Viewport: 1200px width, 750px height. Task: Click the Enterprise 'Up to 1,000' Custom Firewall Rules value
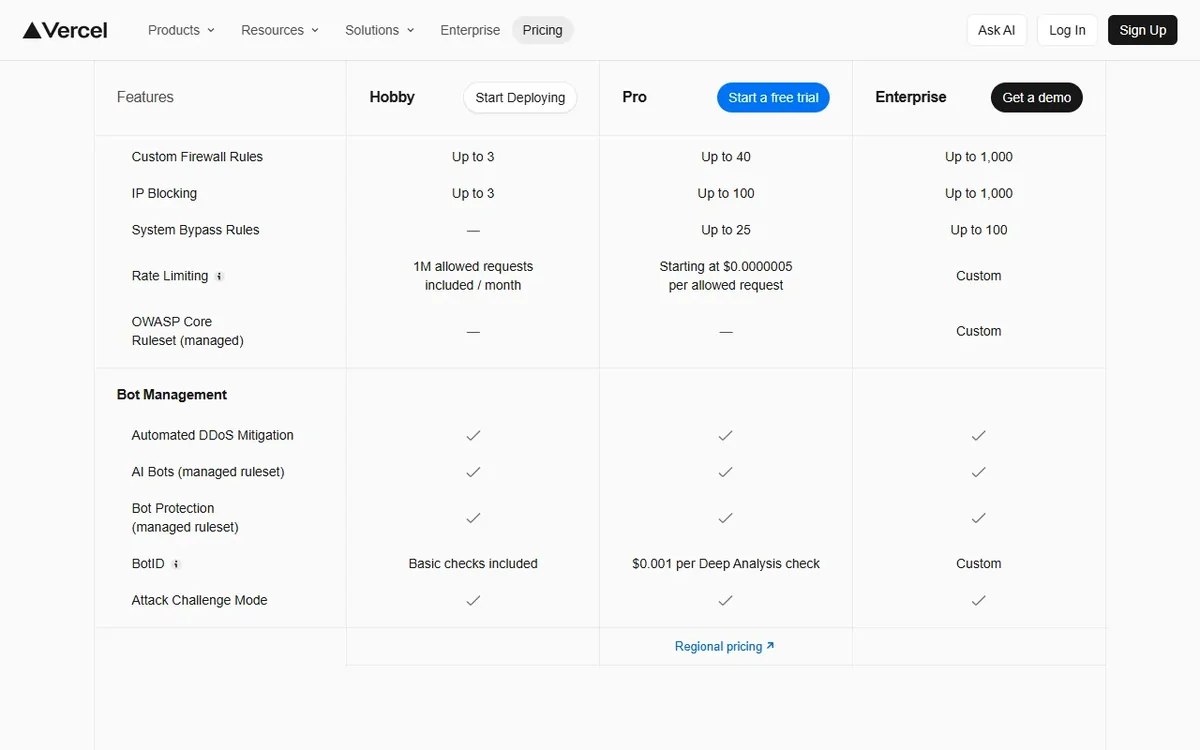coord(979,157)
